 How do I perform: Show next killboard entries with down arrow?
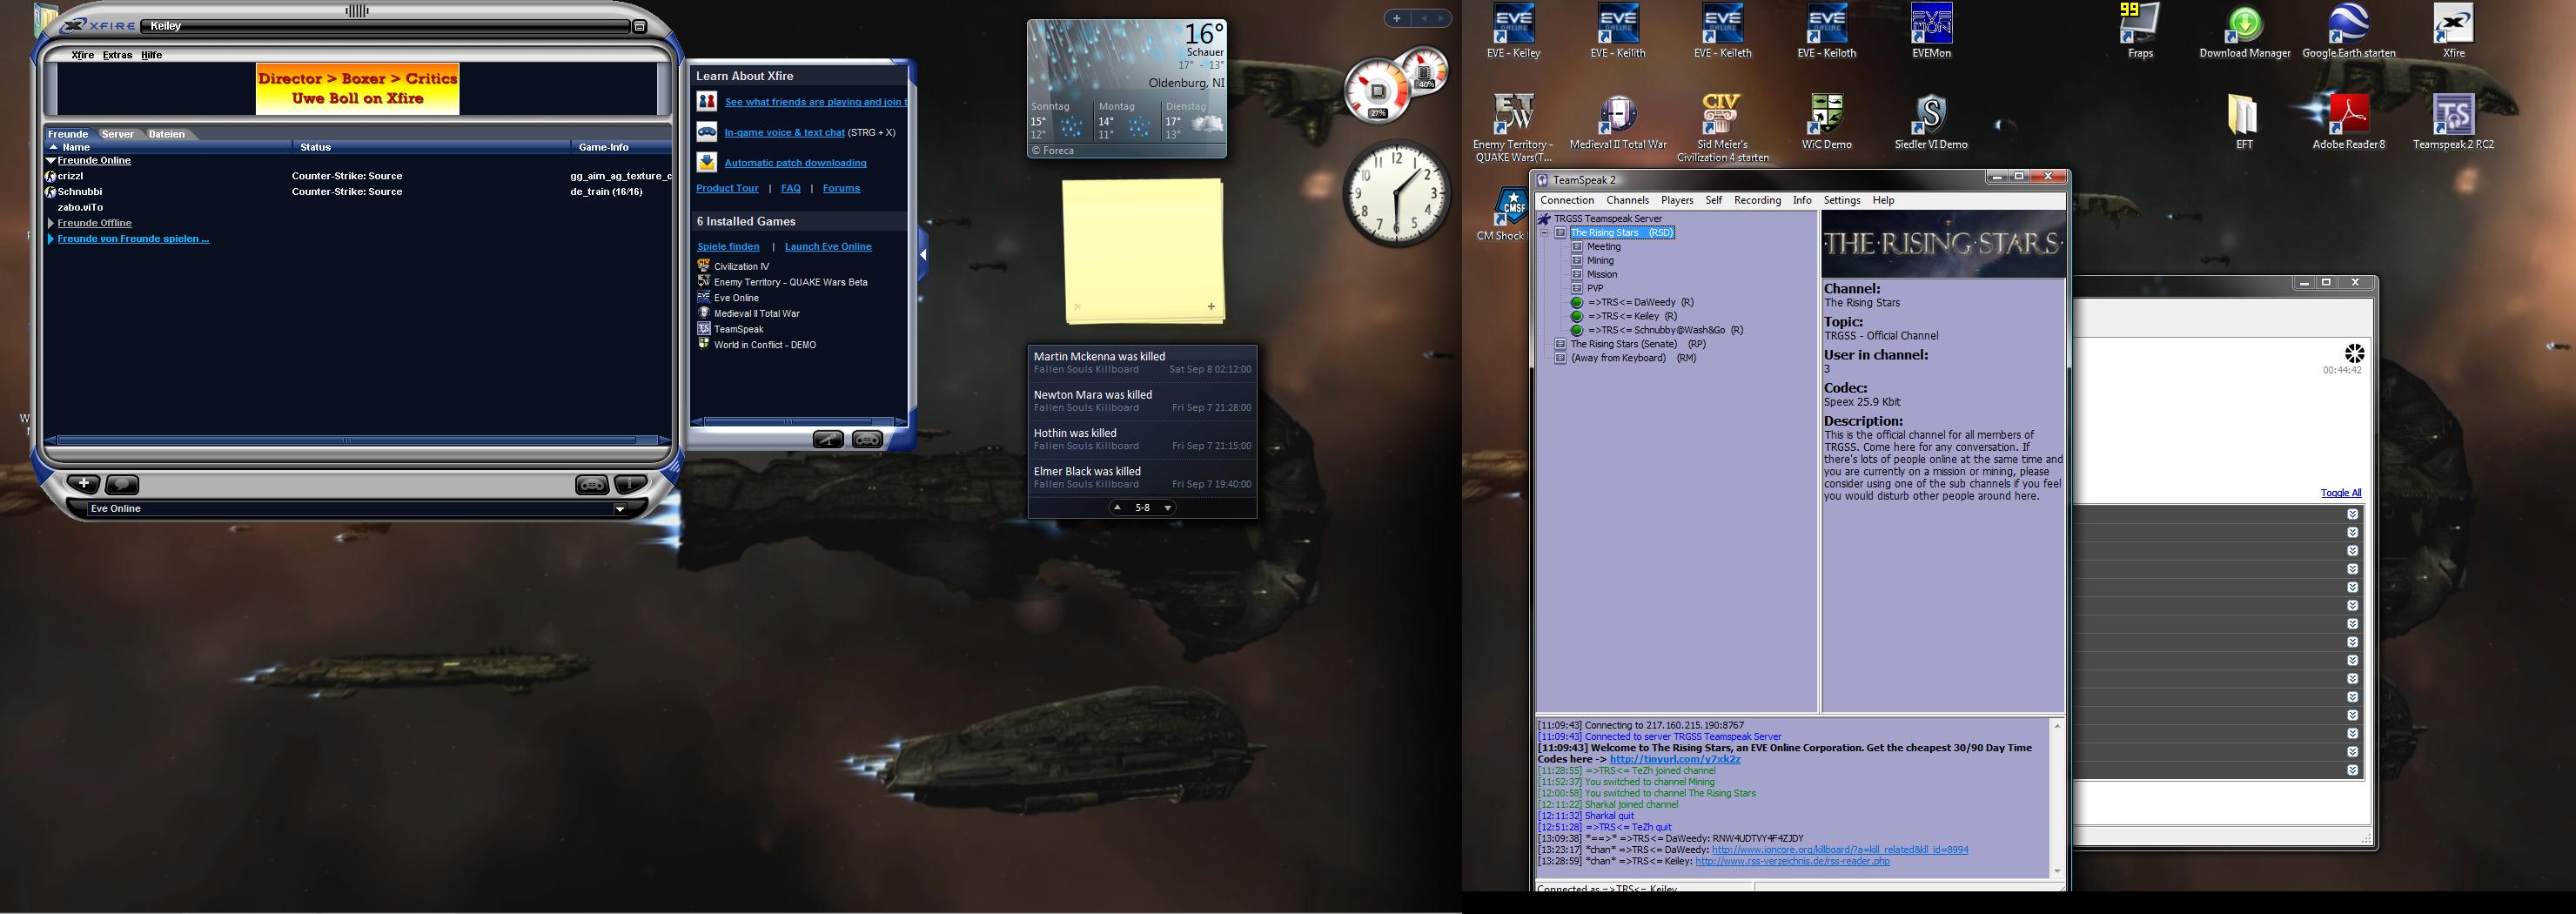[x=1167, y=508]
